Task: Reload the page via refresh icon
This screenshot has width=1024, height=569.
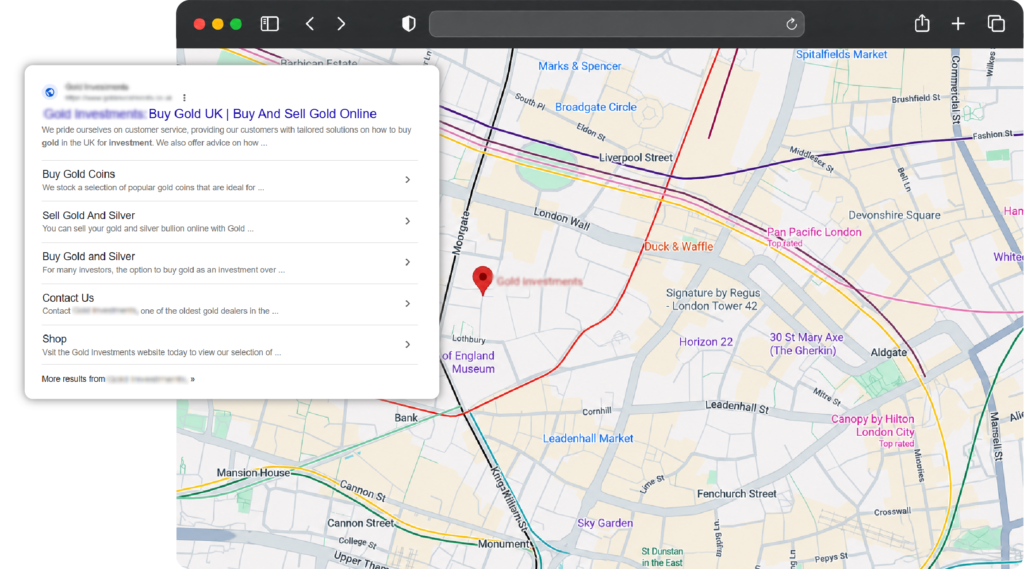Action: (x=791, y=24)
